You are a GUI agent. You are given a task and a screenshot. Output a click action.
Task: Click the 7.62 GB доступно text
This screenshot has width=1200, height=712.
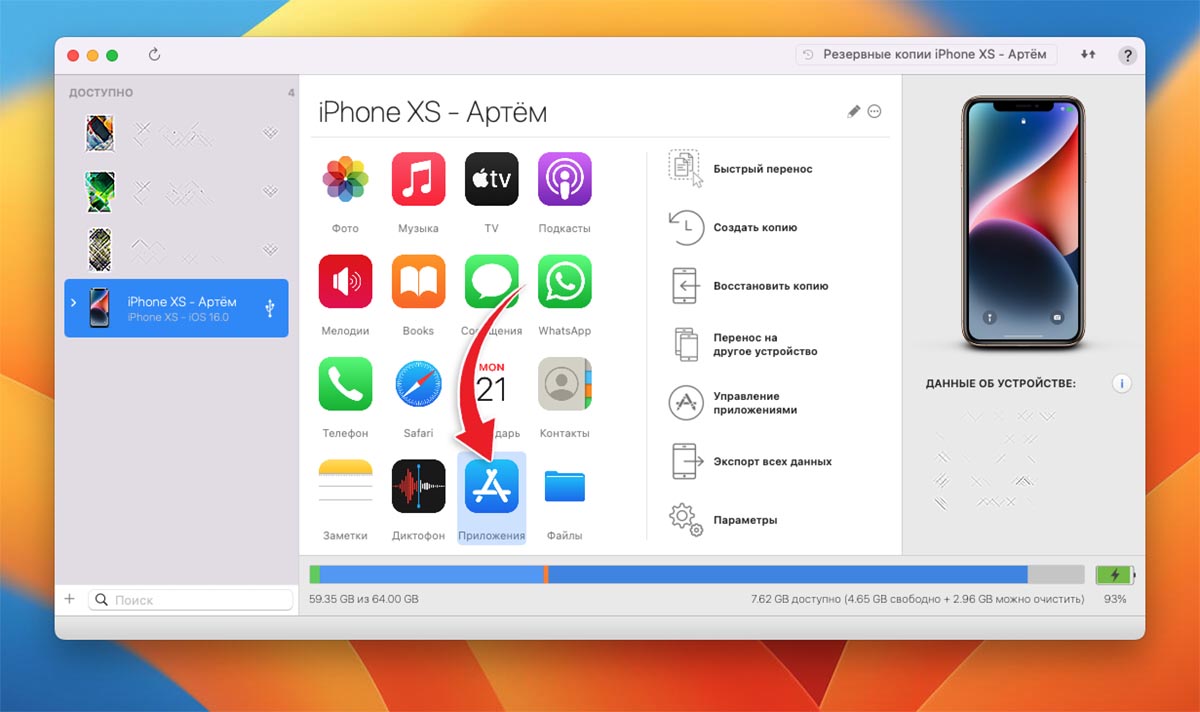click(x=917, y=600)
